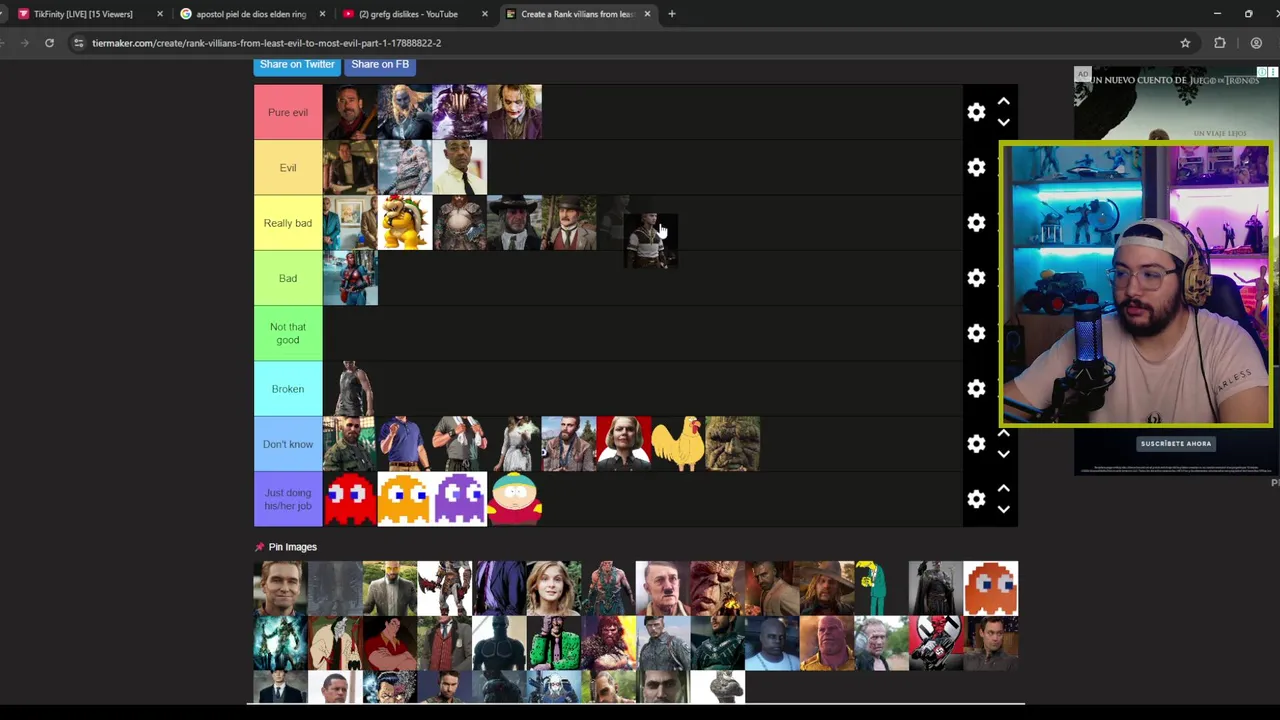
Task: Select the purple Pac-Man ghost image
Action: pos(459,499)
